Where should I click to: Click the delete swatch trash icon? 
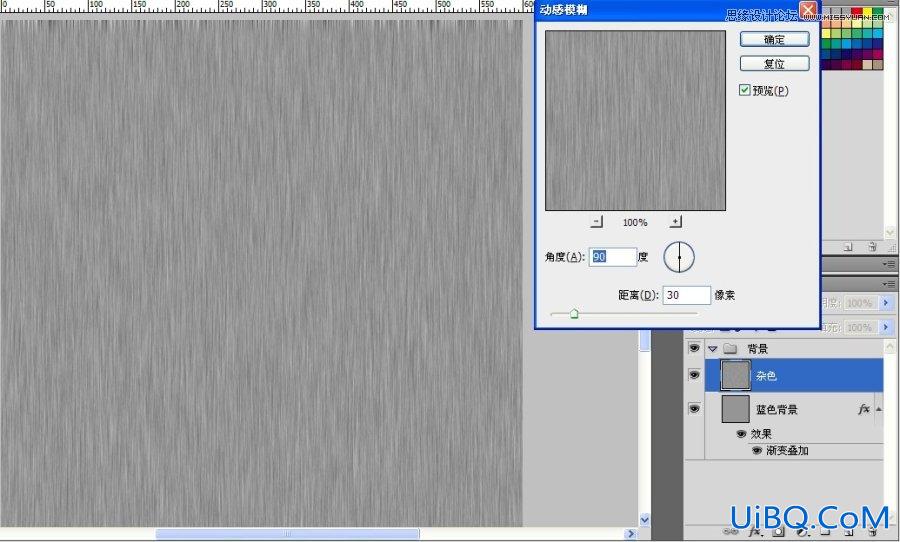[x=872, y=247]
